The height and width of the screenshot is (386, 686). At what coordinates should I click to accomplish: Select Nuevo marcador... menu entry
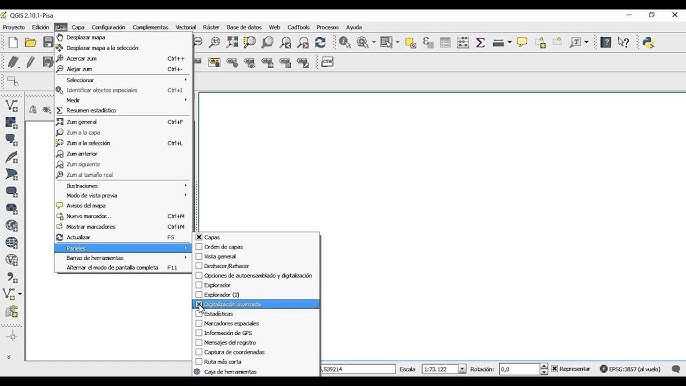123,216
